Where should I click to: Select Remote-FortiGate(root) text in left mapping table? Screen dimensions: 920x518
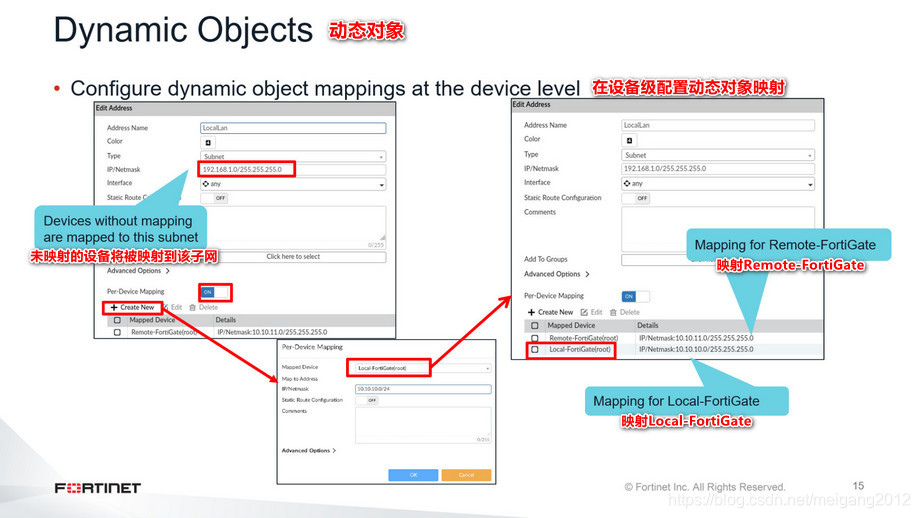[164, 332]
